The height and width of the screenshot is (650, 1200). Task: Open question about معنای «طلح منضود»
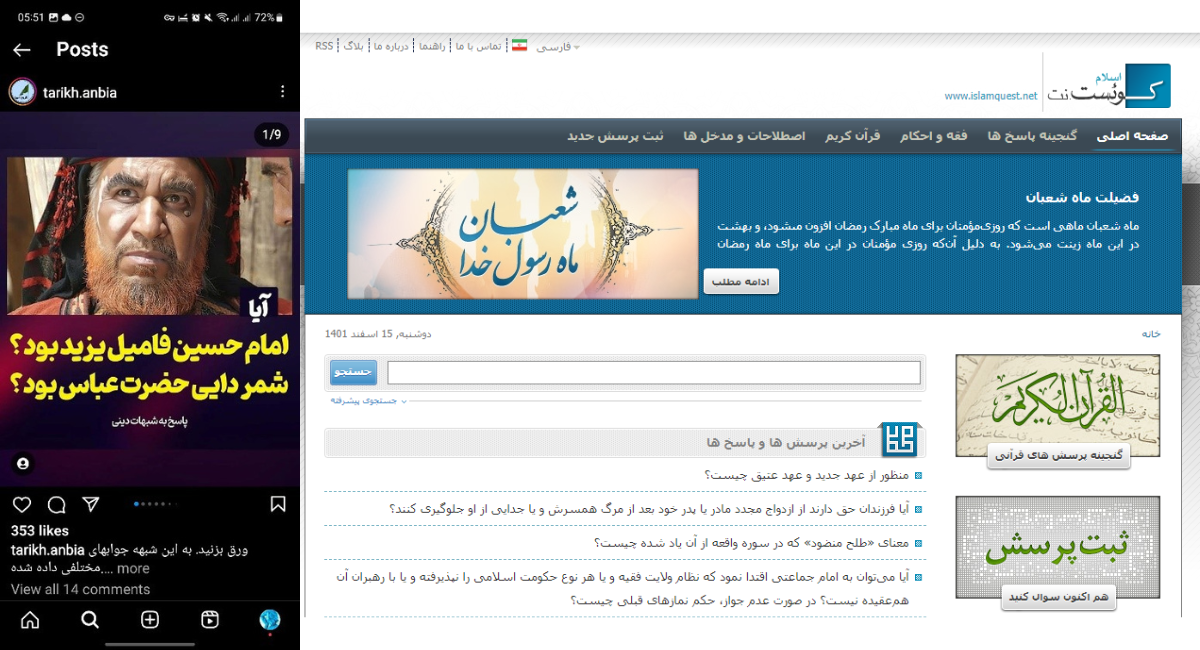click(x=752, y=543)
